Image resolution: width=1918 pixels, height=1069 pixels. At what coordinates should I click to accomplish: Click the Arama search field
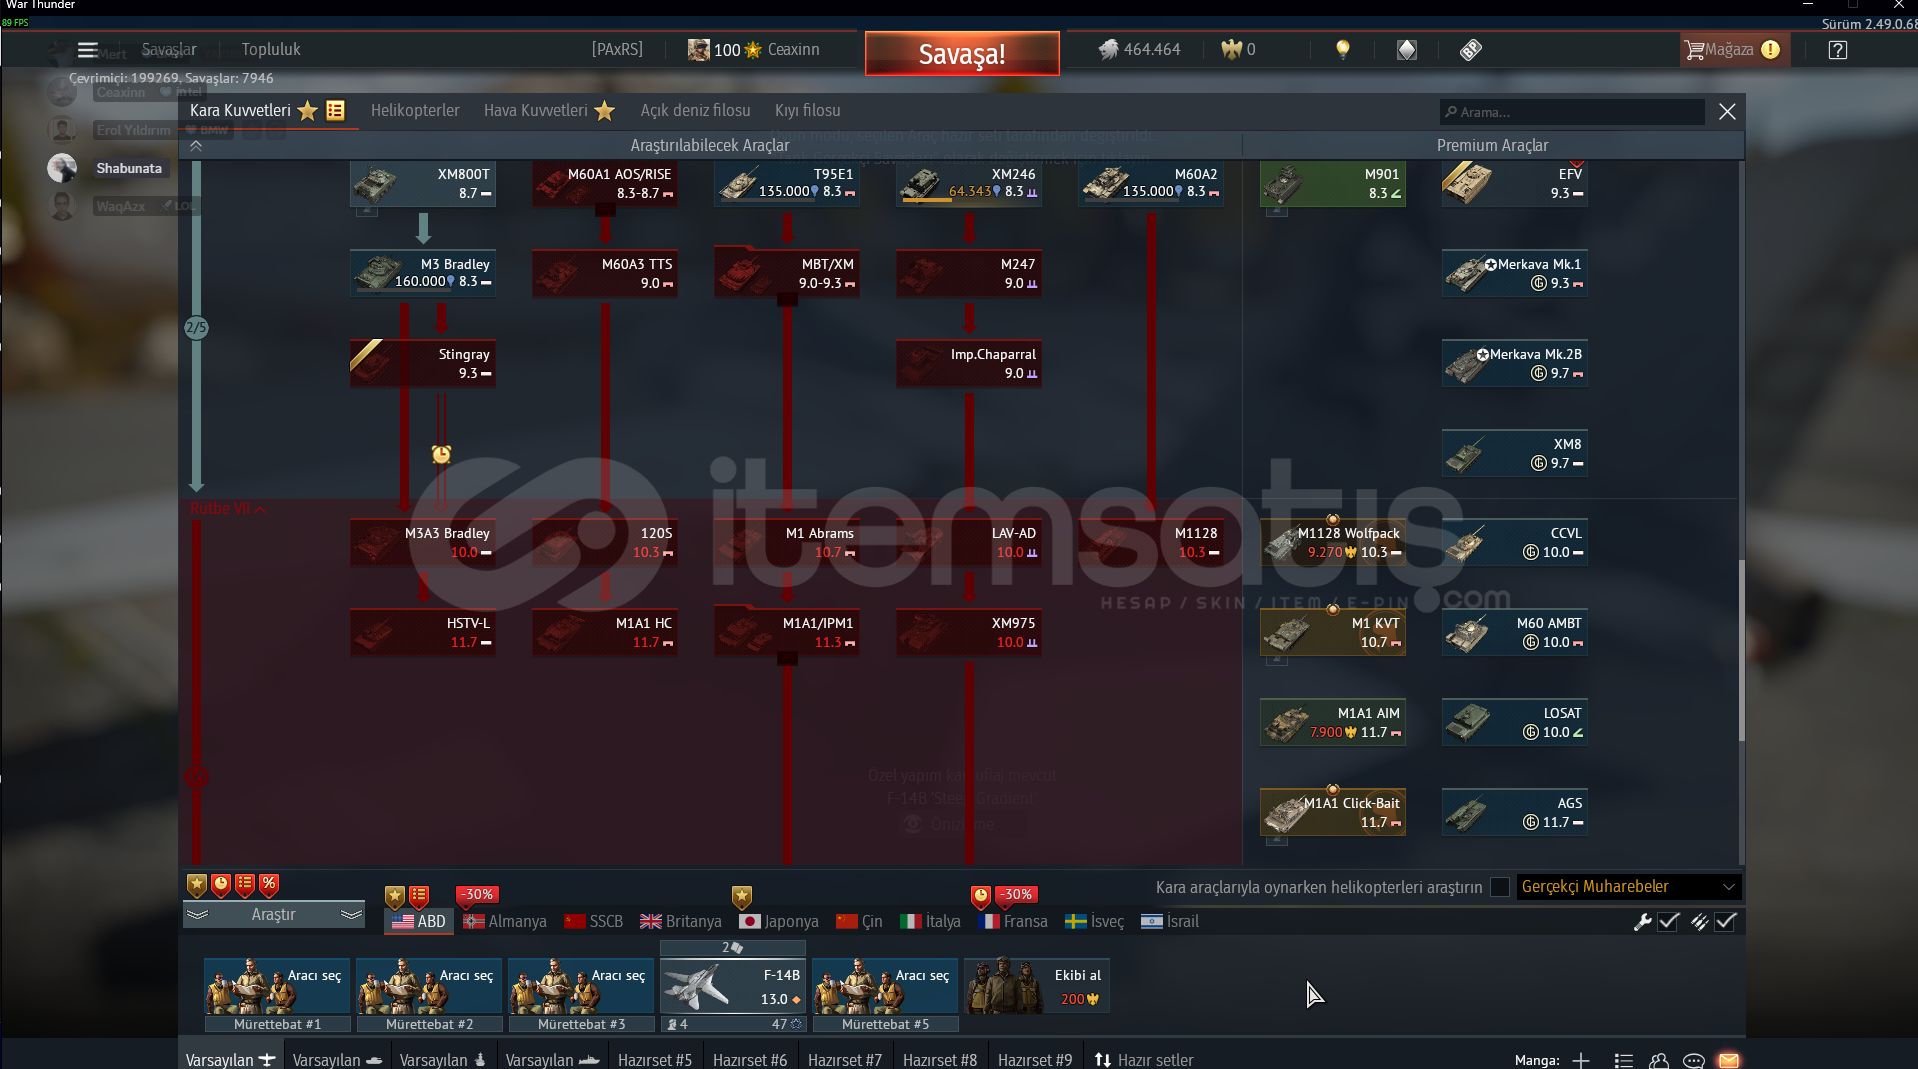click(1572, 112)
